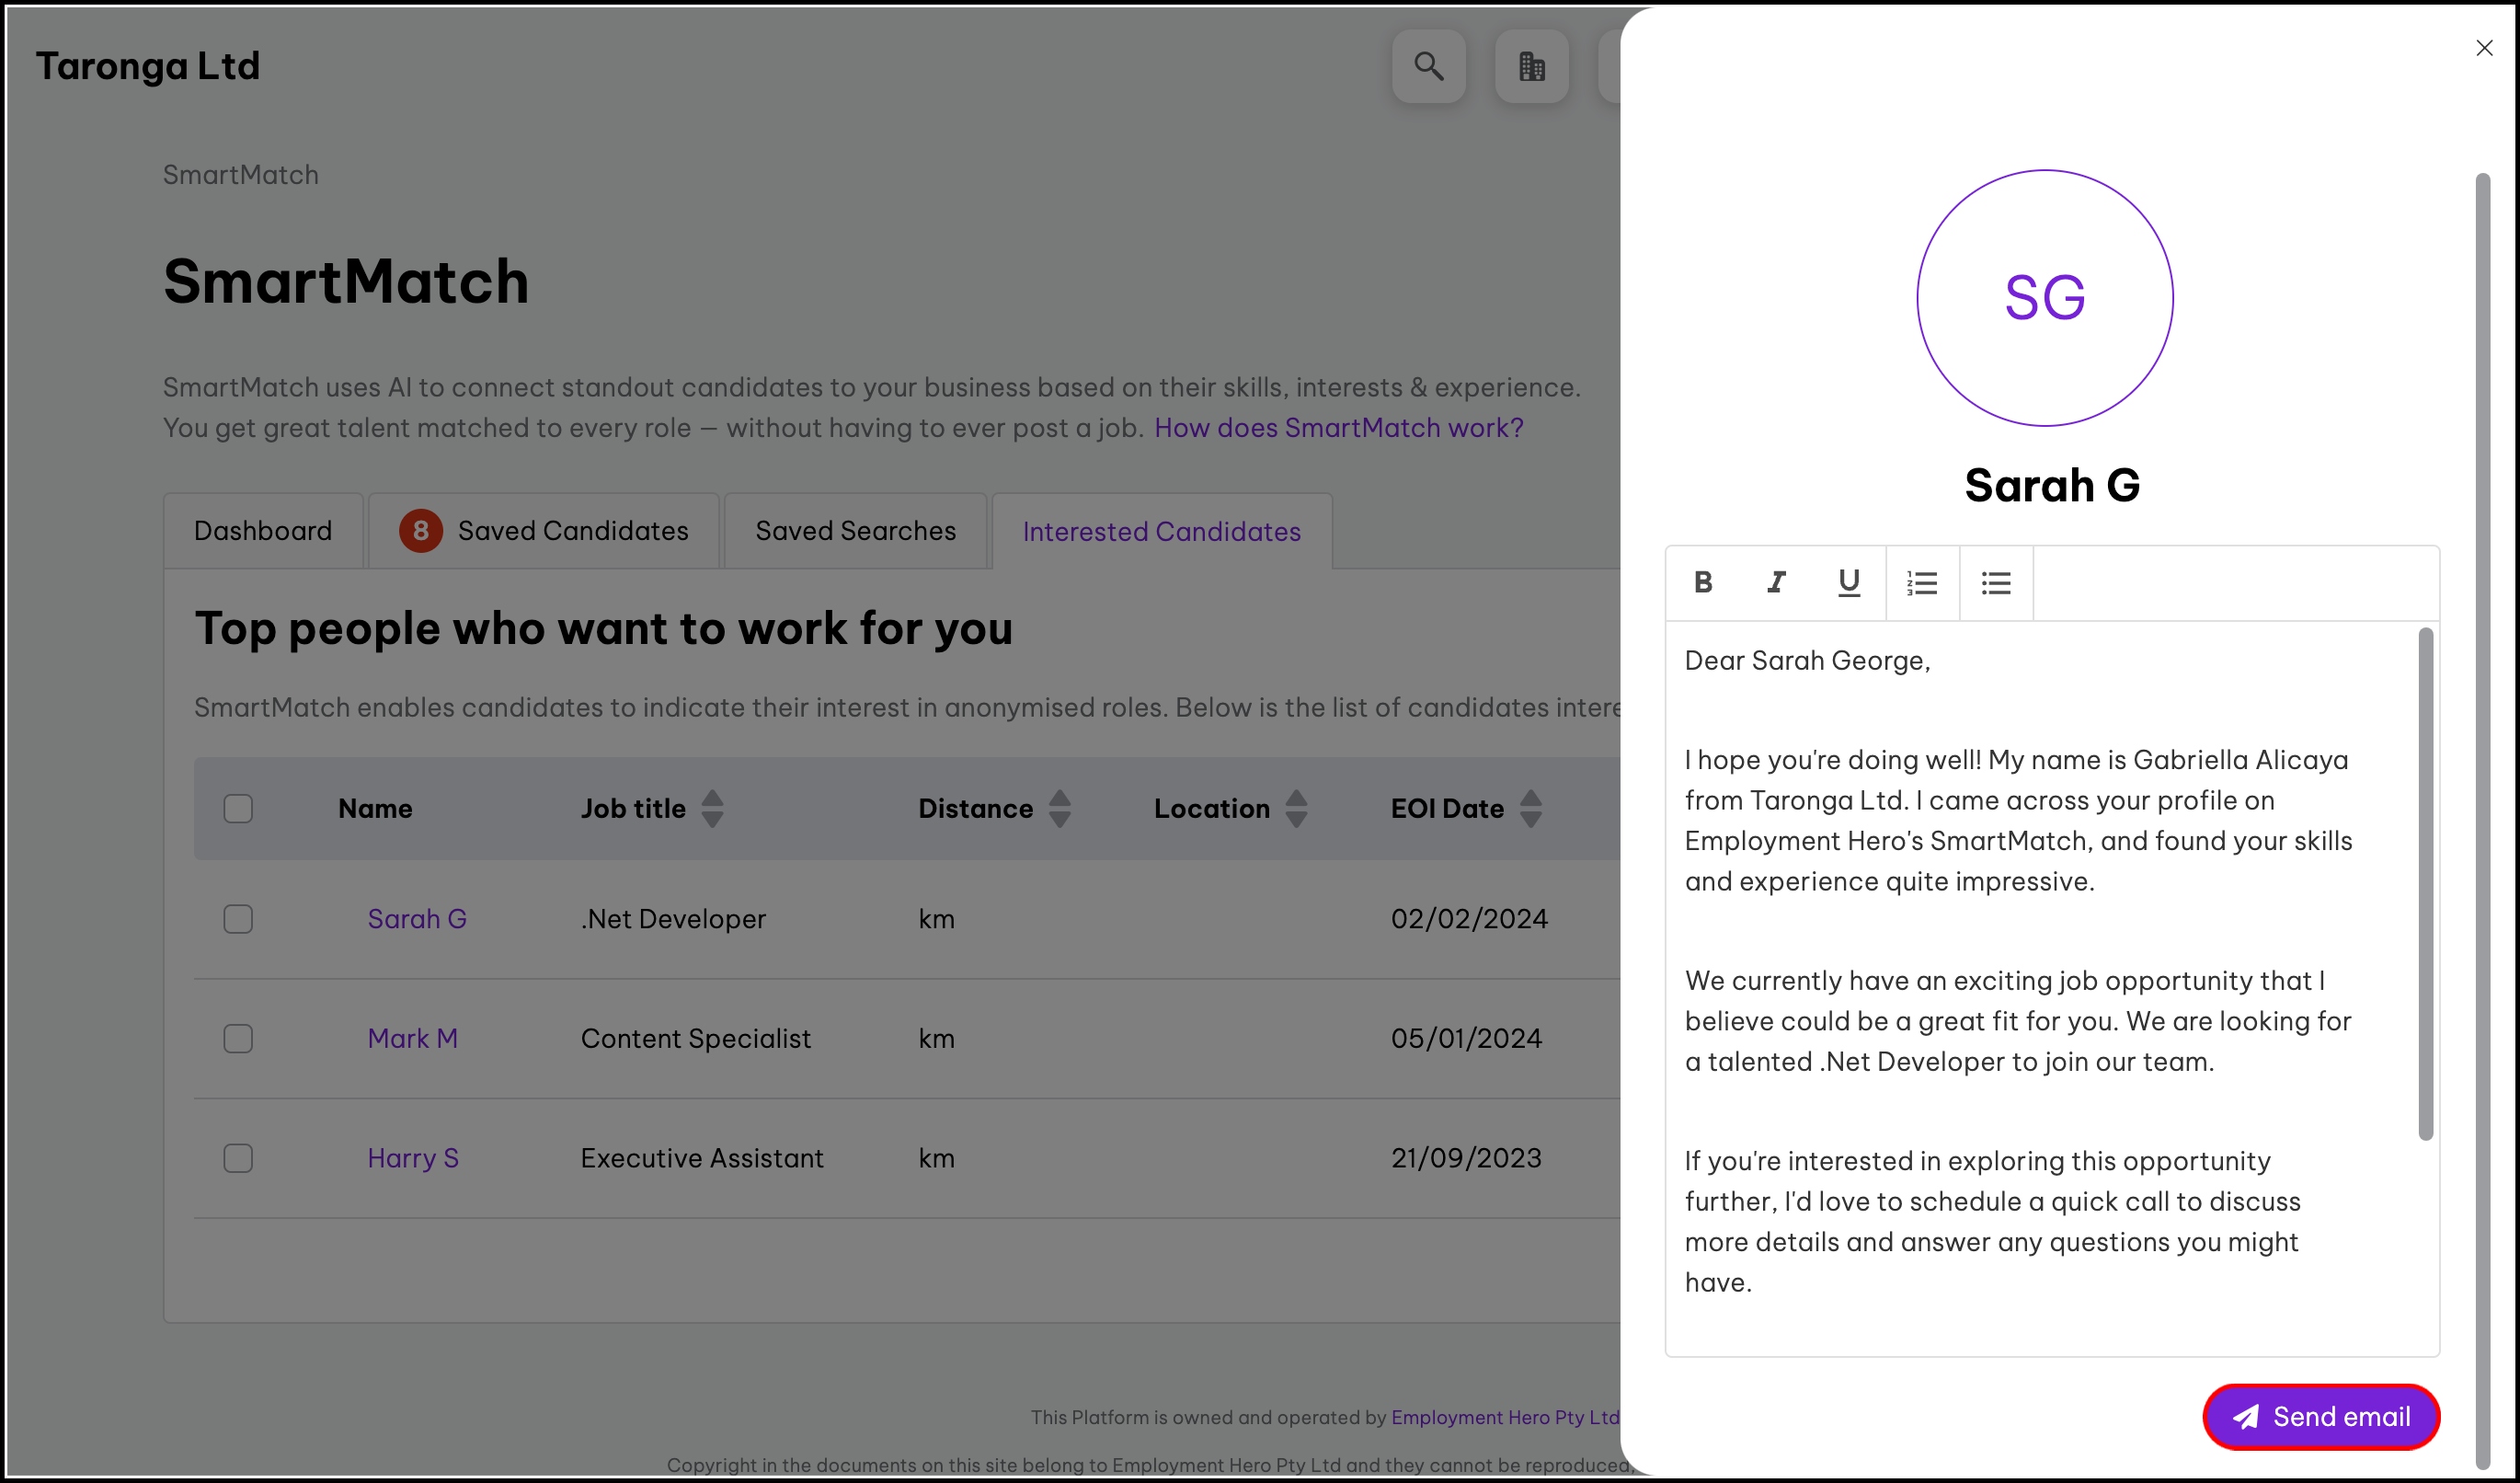Open 'How does SmartMatch work?' link
The width and height of the screenshot is (2520, 1483).
click(x=1338, y=428)
